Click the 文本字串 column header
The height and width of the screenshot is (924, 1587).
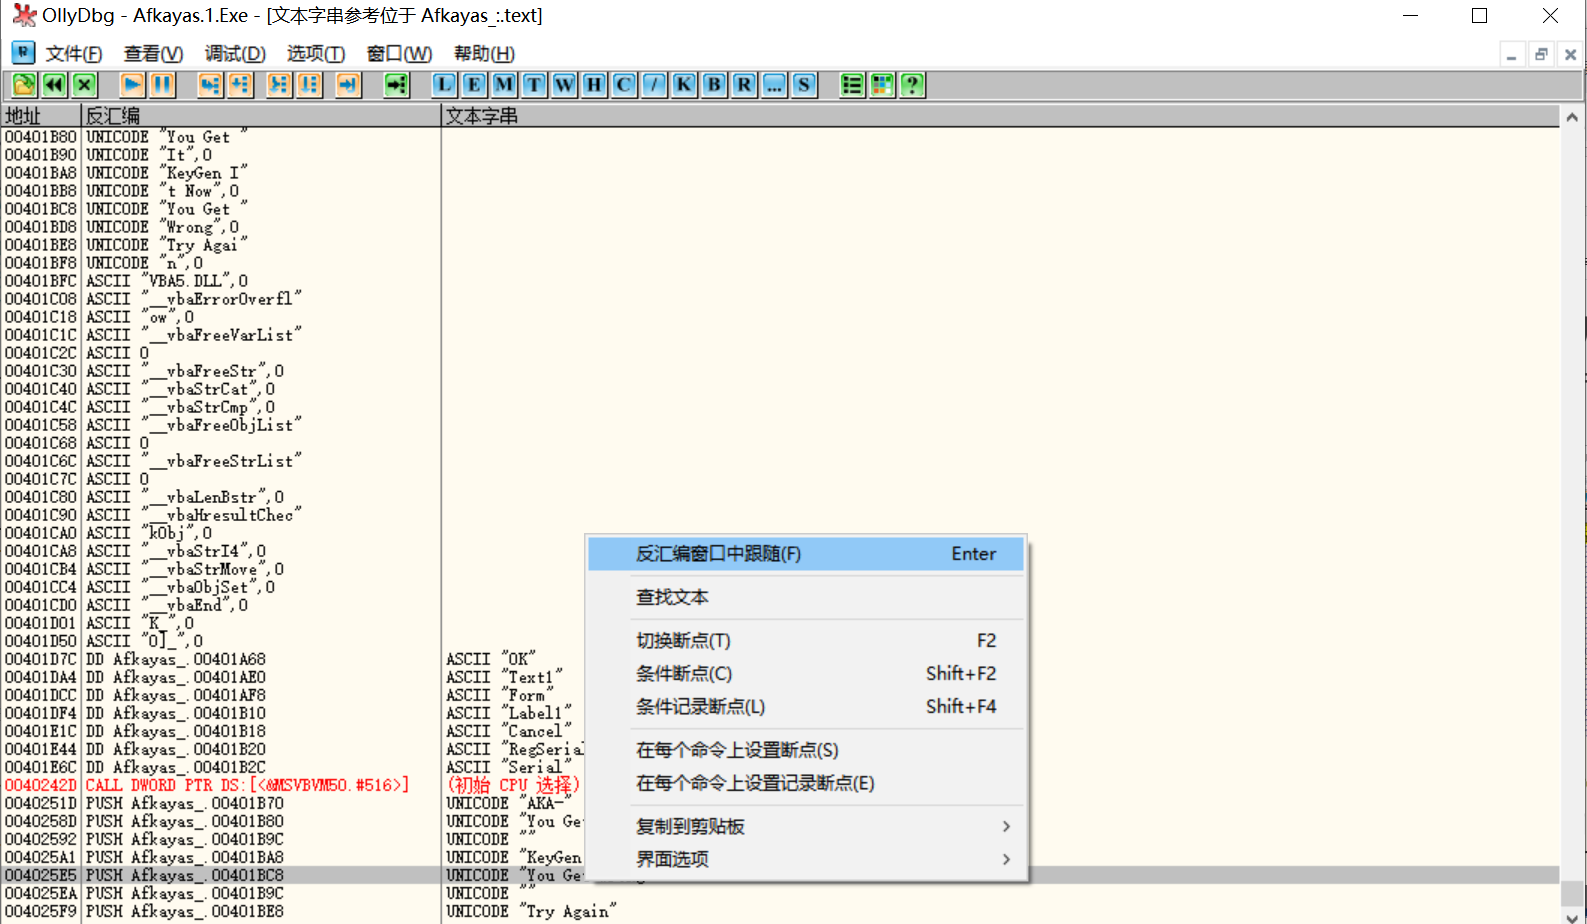[1000, 116]
